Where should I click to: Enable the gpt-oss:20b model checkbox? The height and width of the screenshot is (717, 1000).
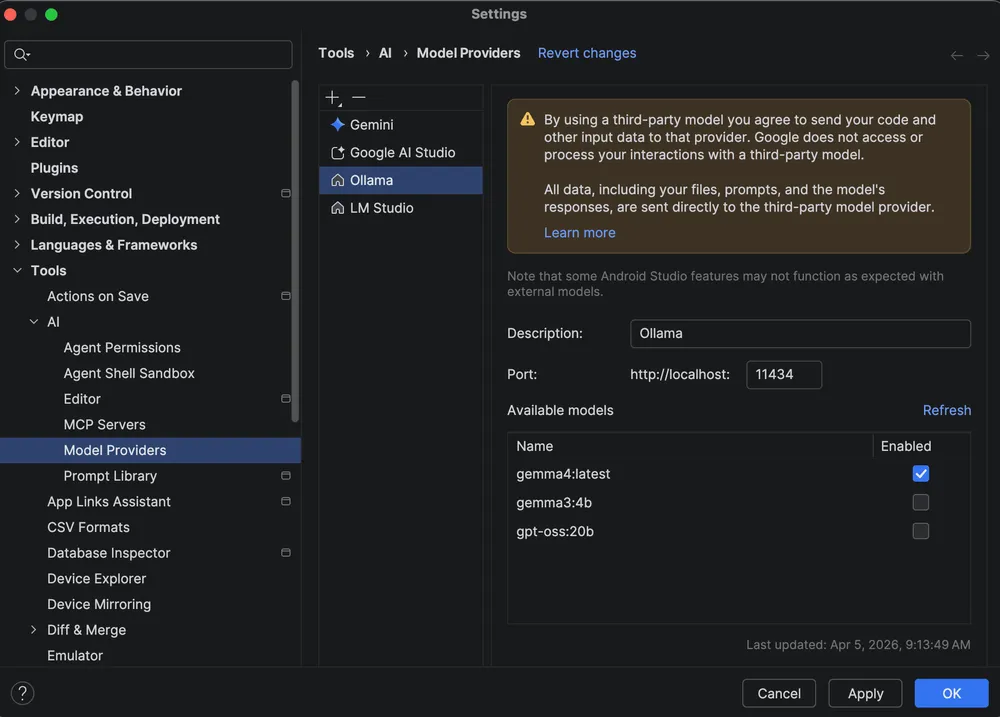click(x=921, y=531)
